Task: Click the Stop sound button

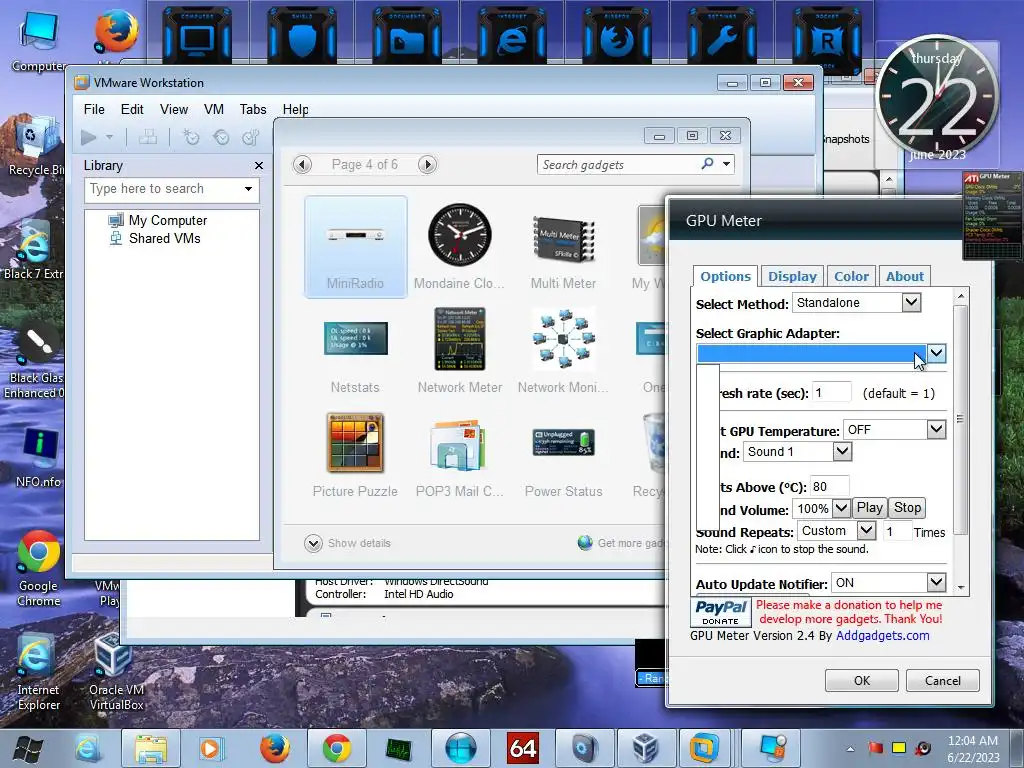Action: tap(907, 508)
